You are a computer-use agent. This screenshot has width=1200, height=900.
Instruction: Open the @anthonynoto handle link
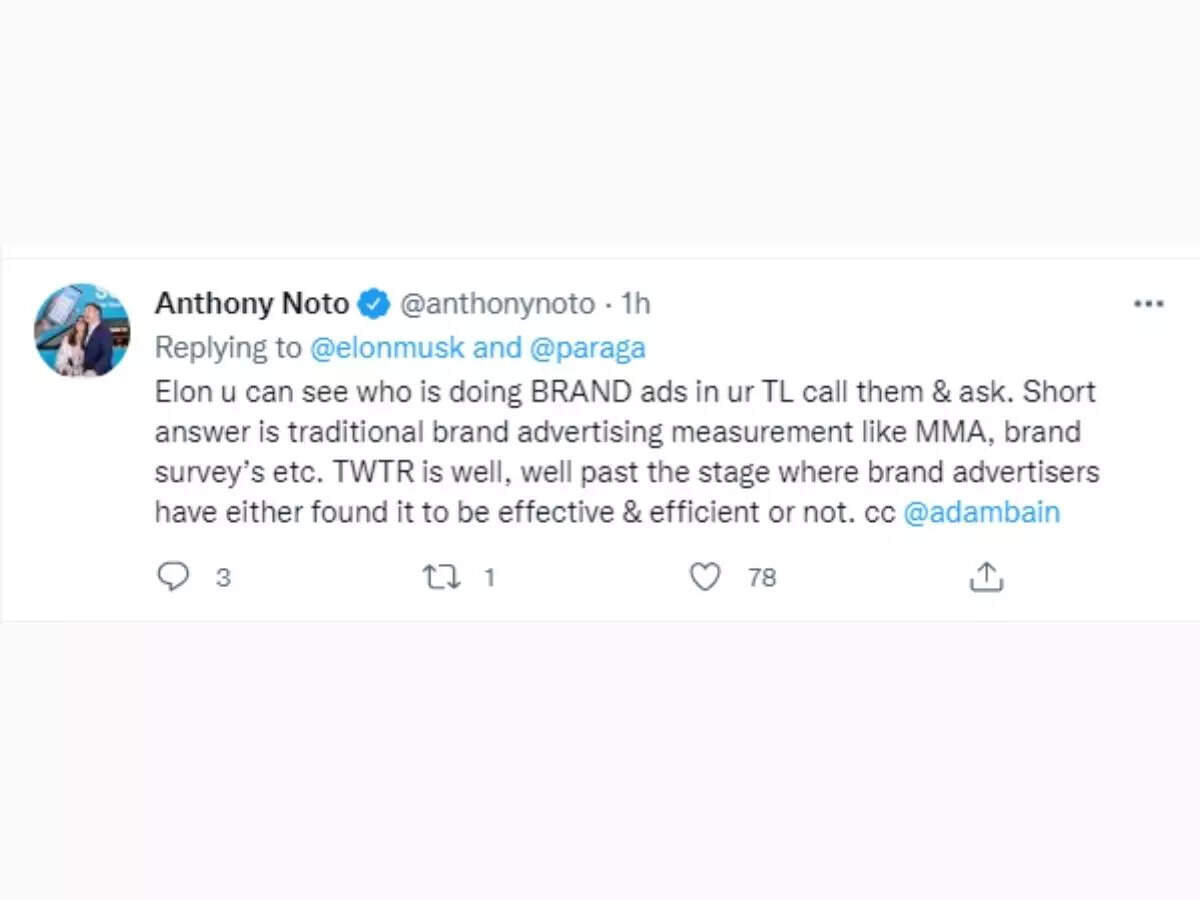[x=497, y=304]
